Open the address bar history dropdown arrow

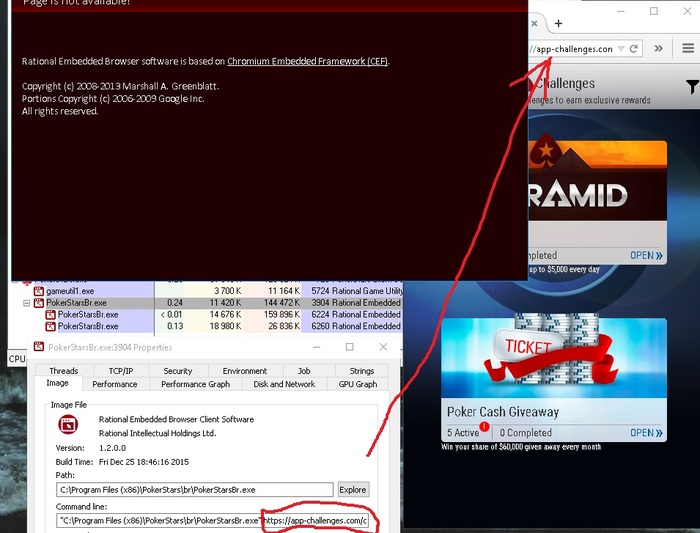[621, 49]
